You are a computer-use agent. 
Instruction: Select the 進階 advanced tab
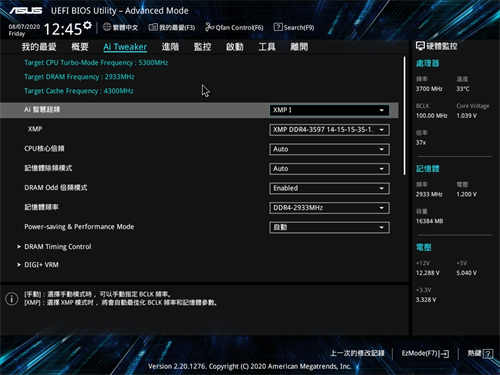point(170,47)
